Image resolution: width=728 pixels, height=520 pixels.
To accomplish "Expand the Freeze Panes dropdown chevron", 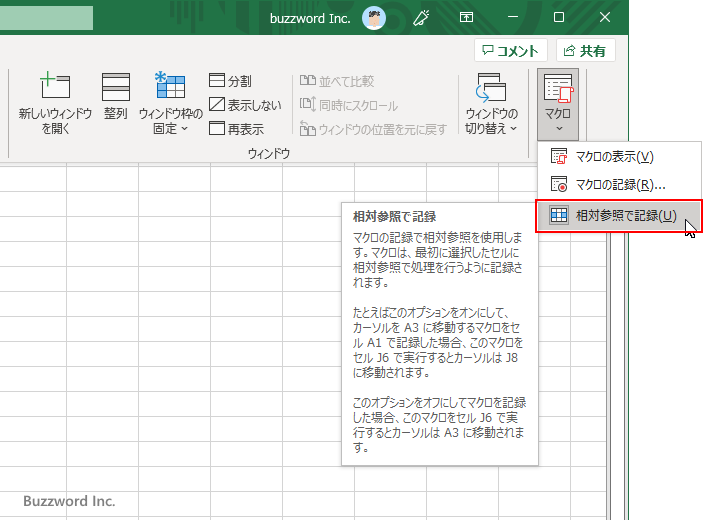I will point(185,129).
